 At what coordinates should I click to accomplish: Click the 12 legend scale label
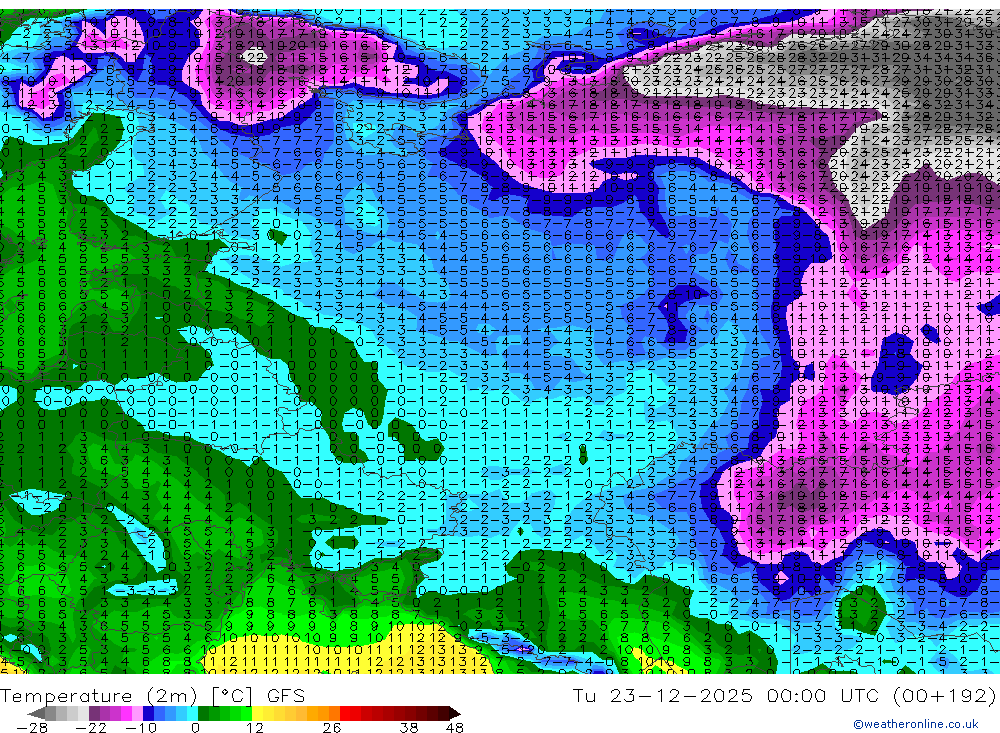255,728
